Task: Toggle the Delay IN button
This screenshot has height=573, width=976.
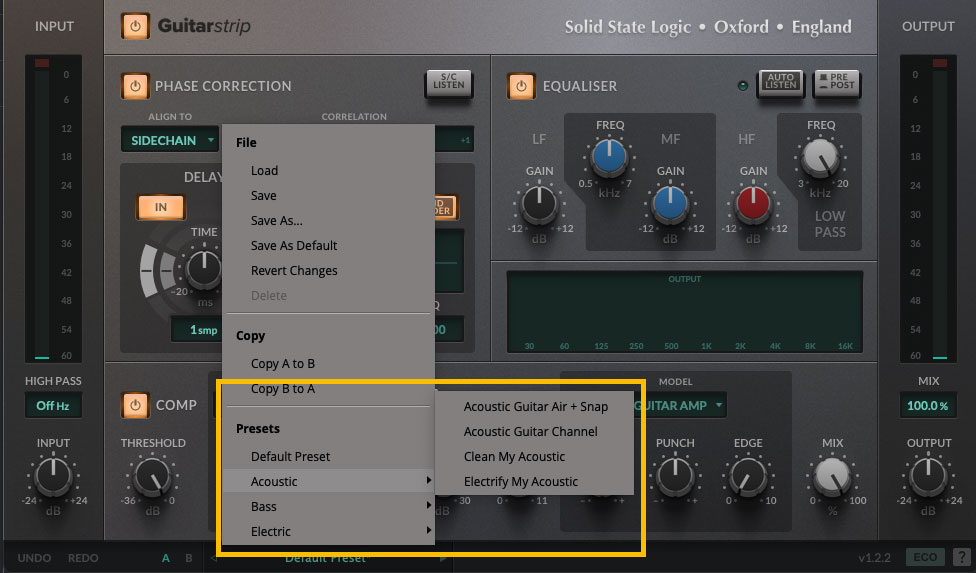Action: (x=161, y=207)
